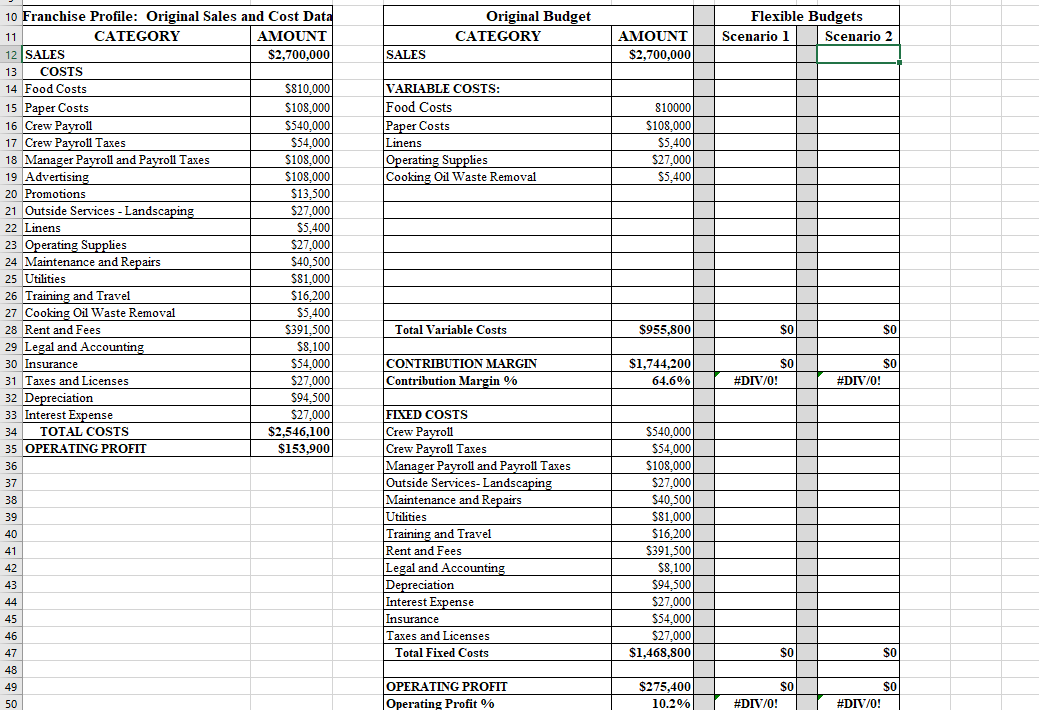Select the Rent and Fees $391,500 cell in row 28
Image resolution: width=1039 pixels, height=710 pixels.
[x=292, y=329]
